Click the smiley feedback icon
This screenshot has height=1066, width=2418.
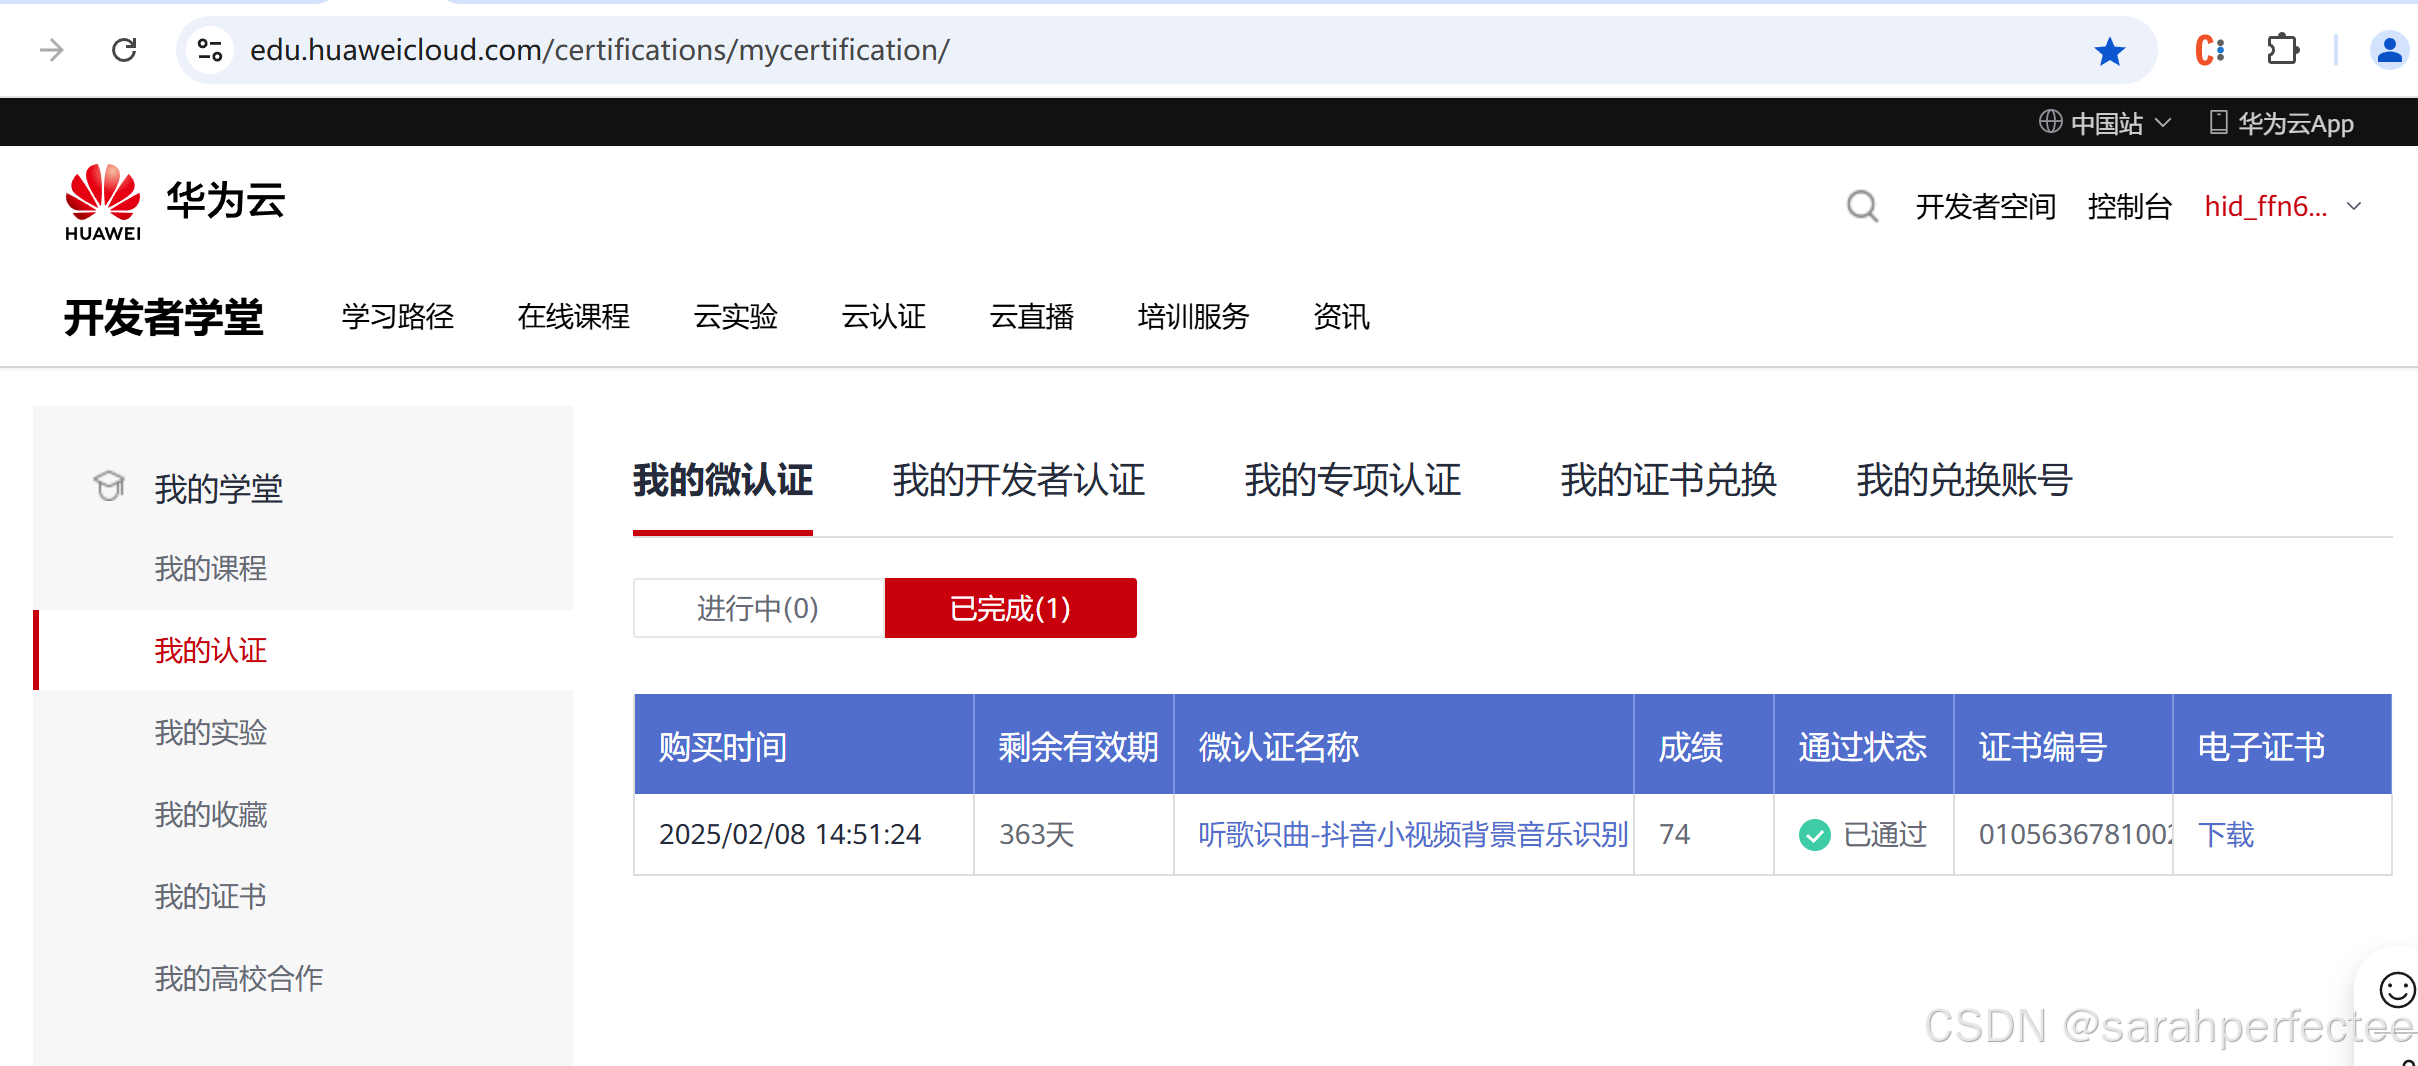point(2397,990)
